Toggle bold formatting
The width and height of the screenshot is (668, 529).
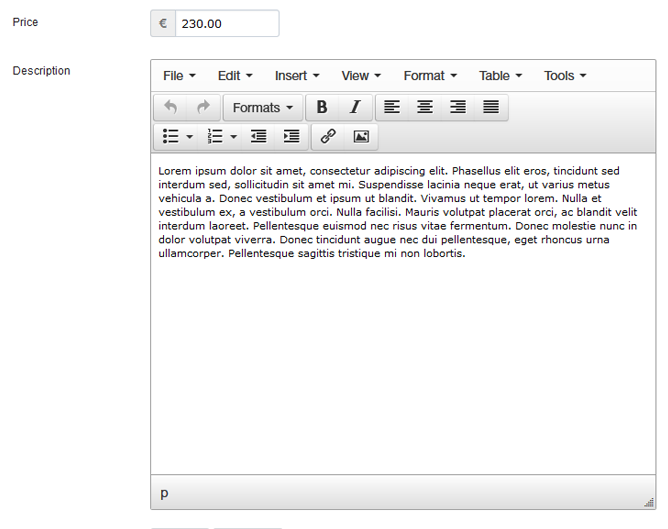(x=322, y=107)
